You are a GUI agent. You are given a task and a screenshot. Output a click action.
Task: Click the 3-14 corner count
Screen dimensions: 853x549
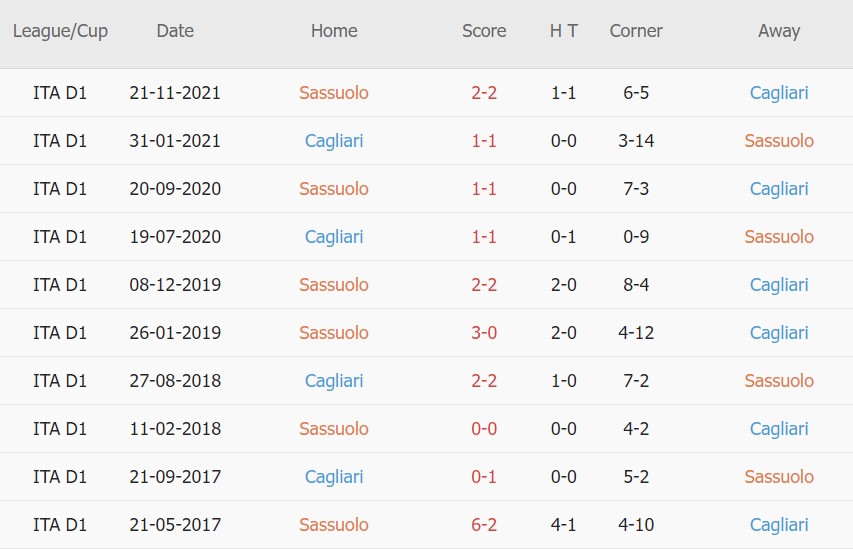[x=636, y=141]
